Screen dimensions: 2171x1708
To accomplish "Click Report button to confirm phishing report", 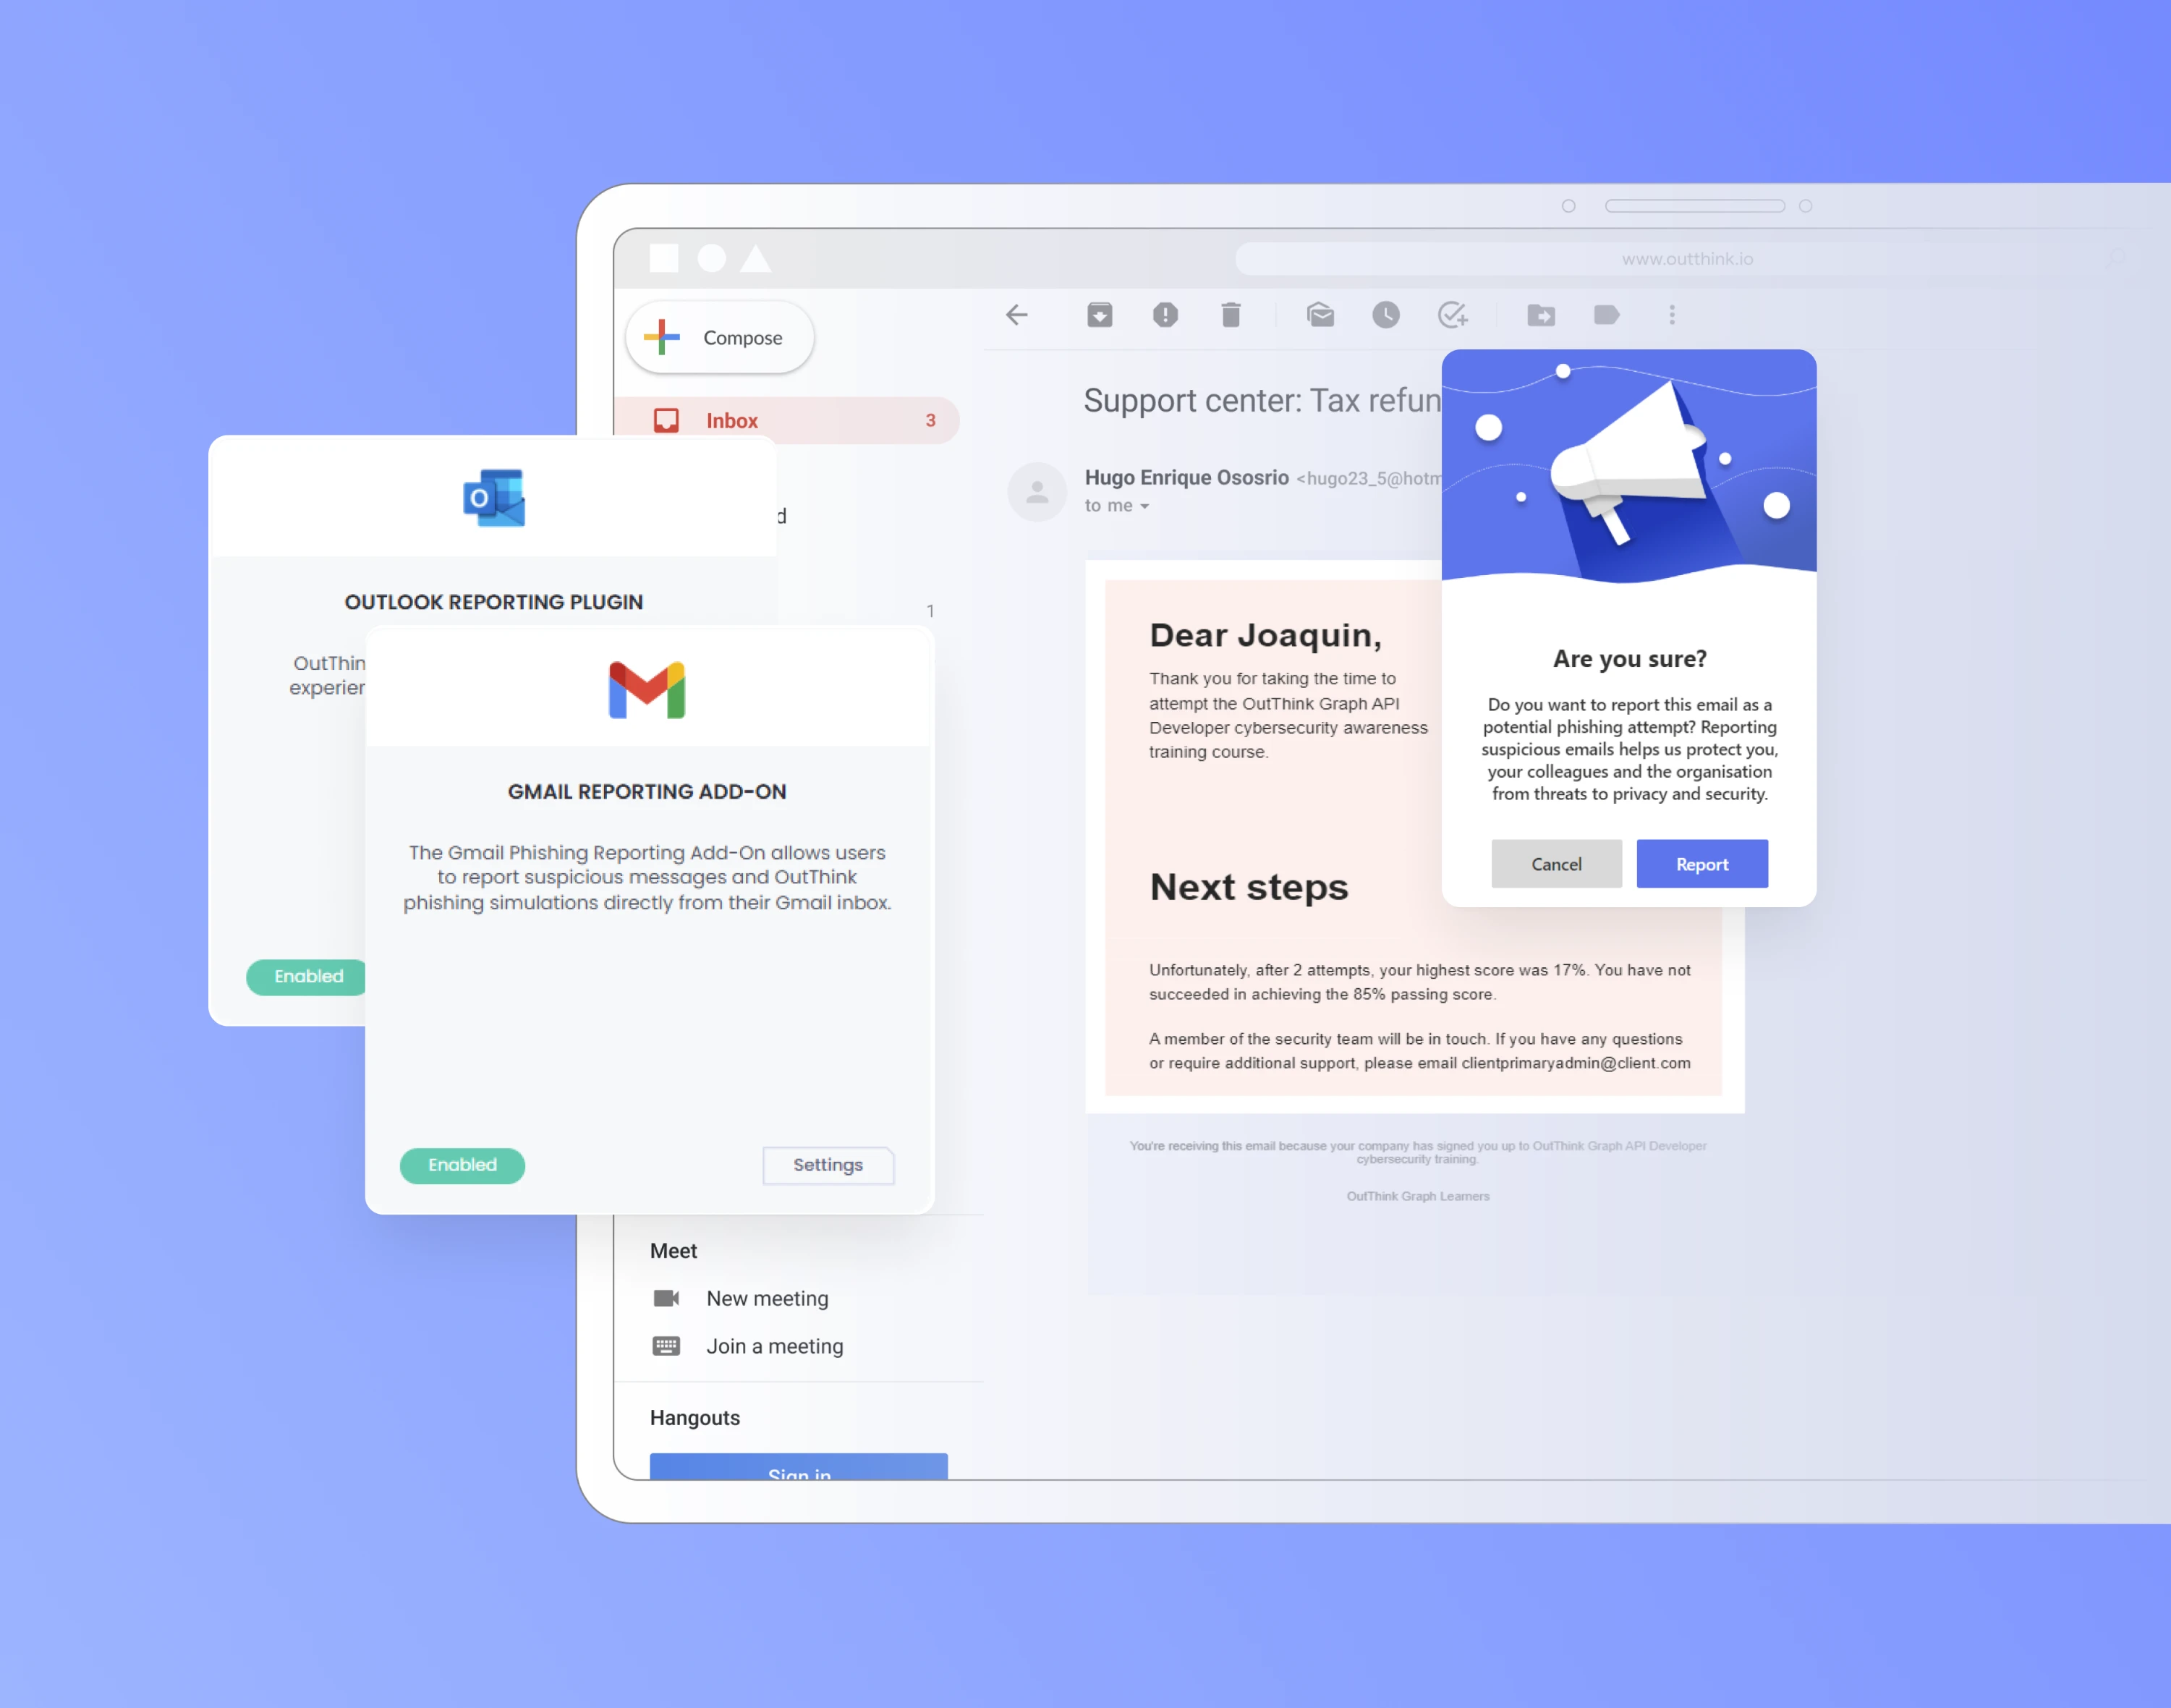I will point(1697,864).
